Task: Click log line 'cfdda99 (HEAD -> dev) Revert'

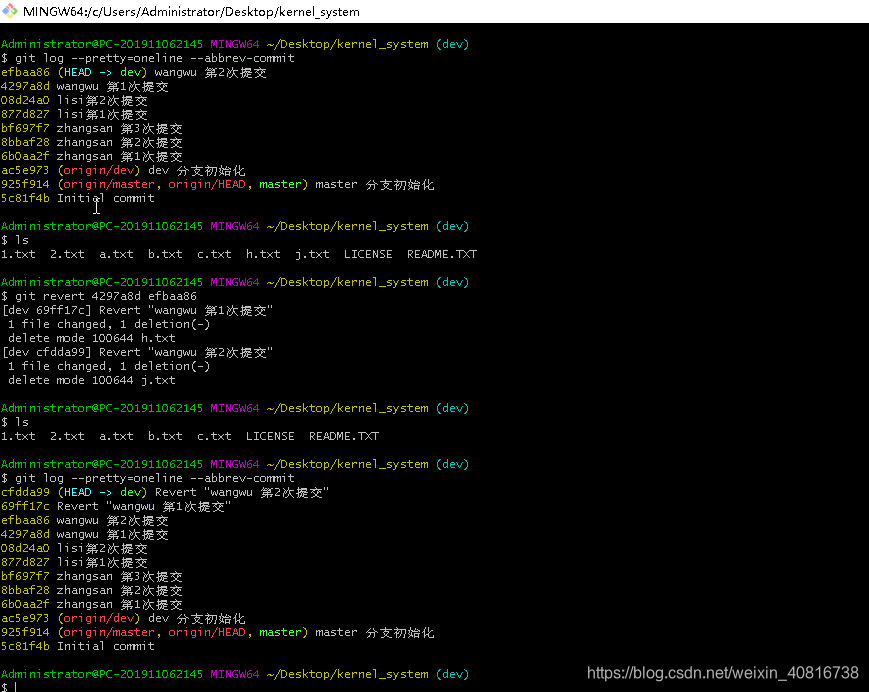Action: click(165, 493)
